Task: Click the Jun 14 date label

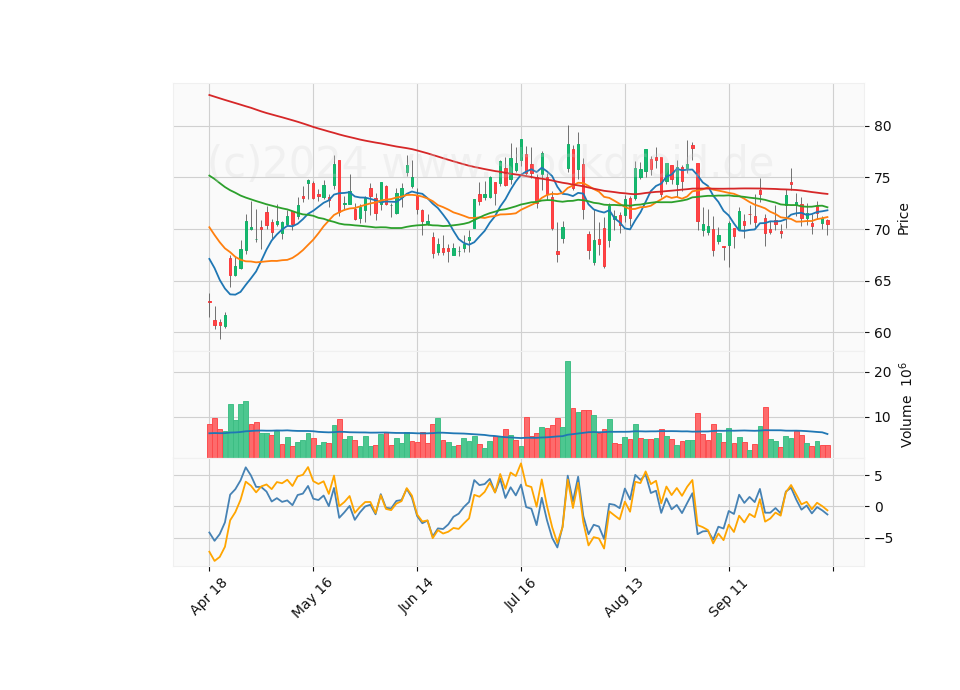Action: [x=415, y=596]
